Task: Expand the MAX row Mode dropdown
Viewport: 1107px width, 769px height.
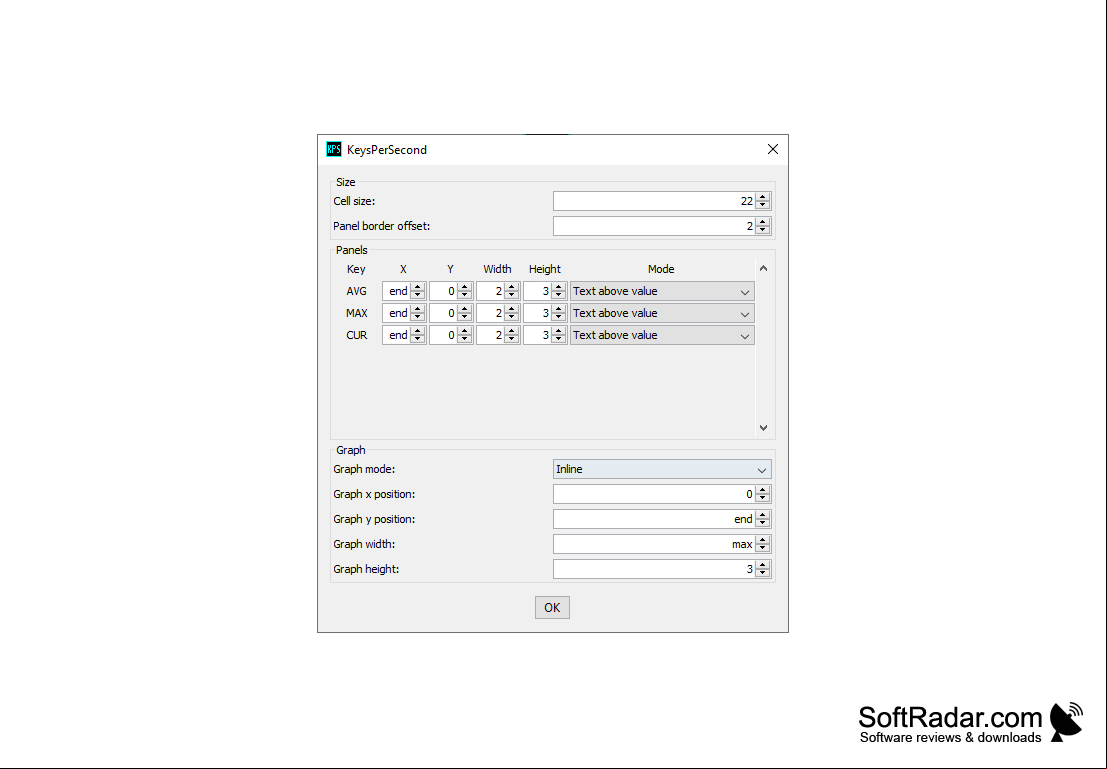Action: (x=662, y=313)
